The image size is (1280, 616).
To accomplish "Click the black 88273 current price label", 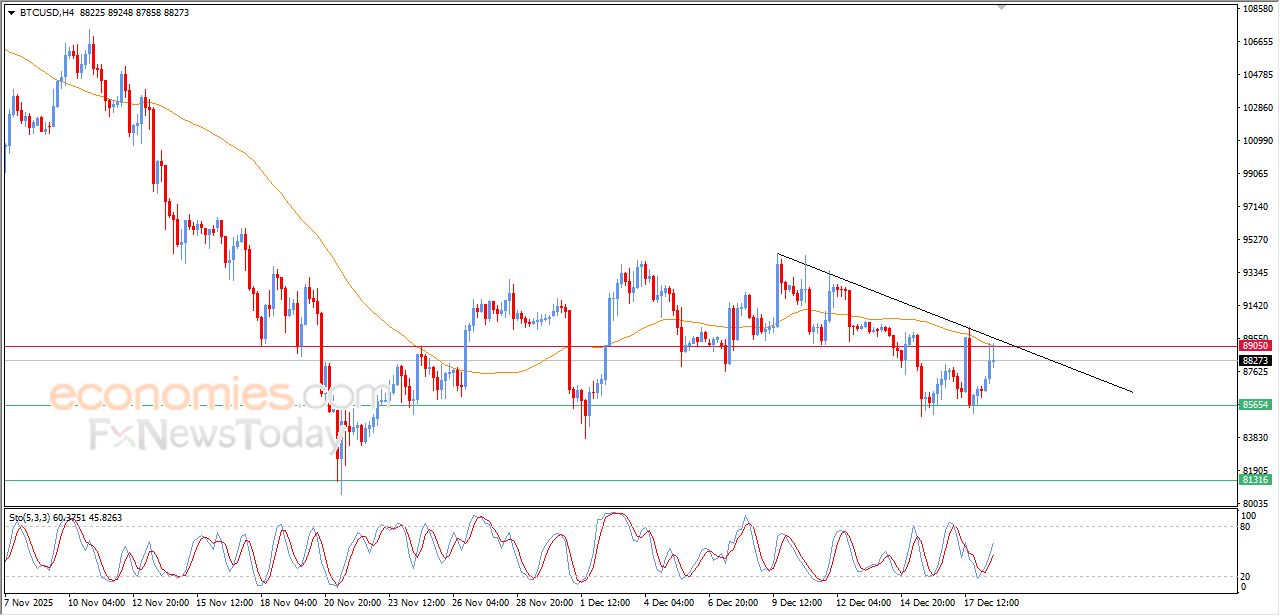I will [1255, 360].
